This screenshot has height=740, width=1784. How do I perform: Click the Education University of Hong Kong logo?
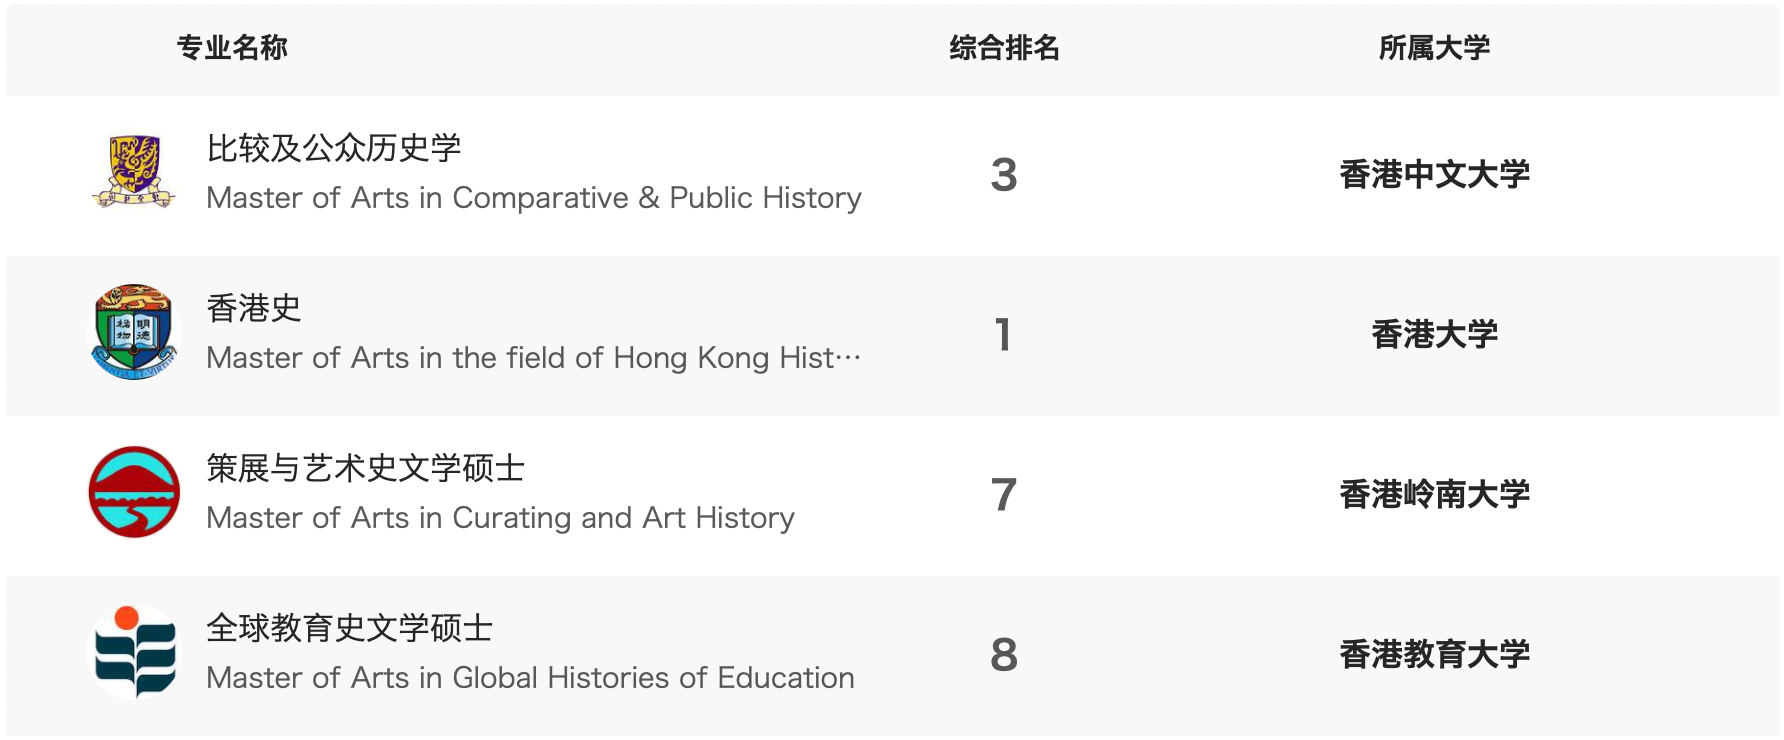pyautogui.click(x=134, y=652)
